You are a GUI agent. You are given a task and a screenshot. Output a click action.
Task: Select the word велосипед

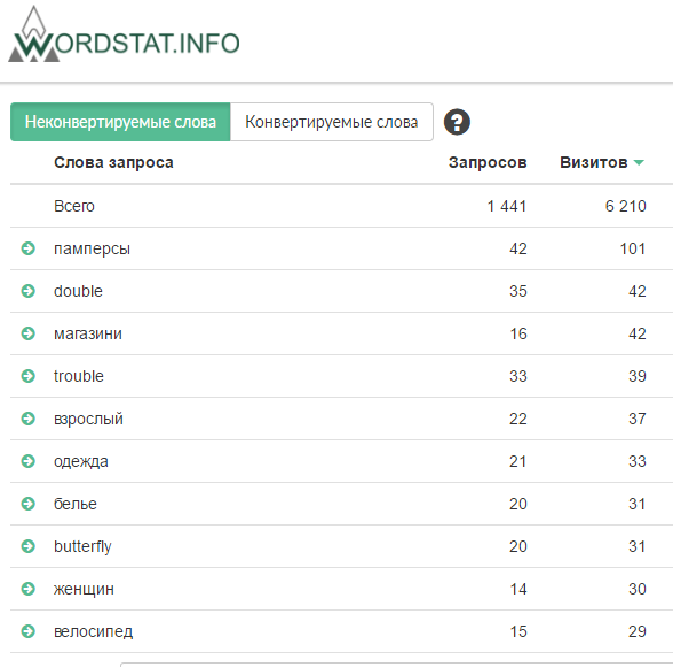click(93, 632)
